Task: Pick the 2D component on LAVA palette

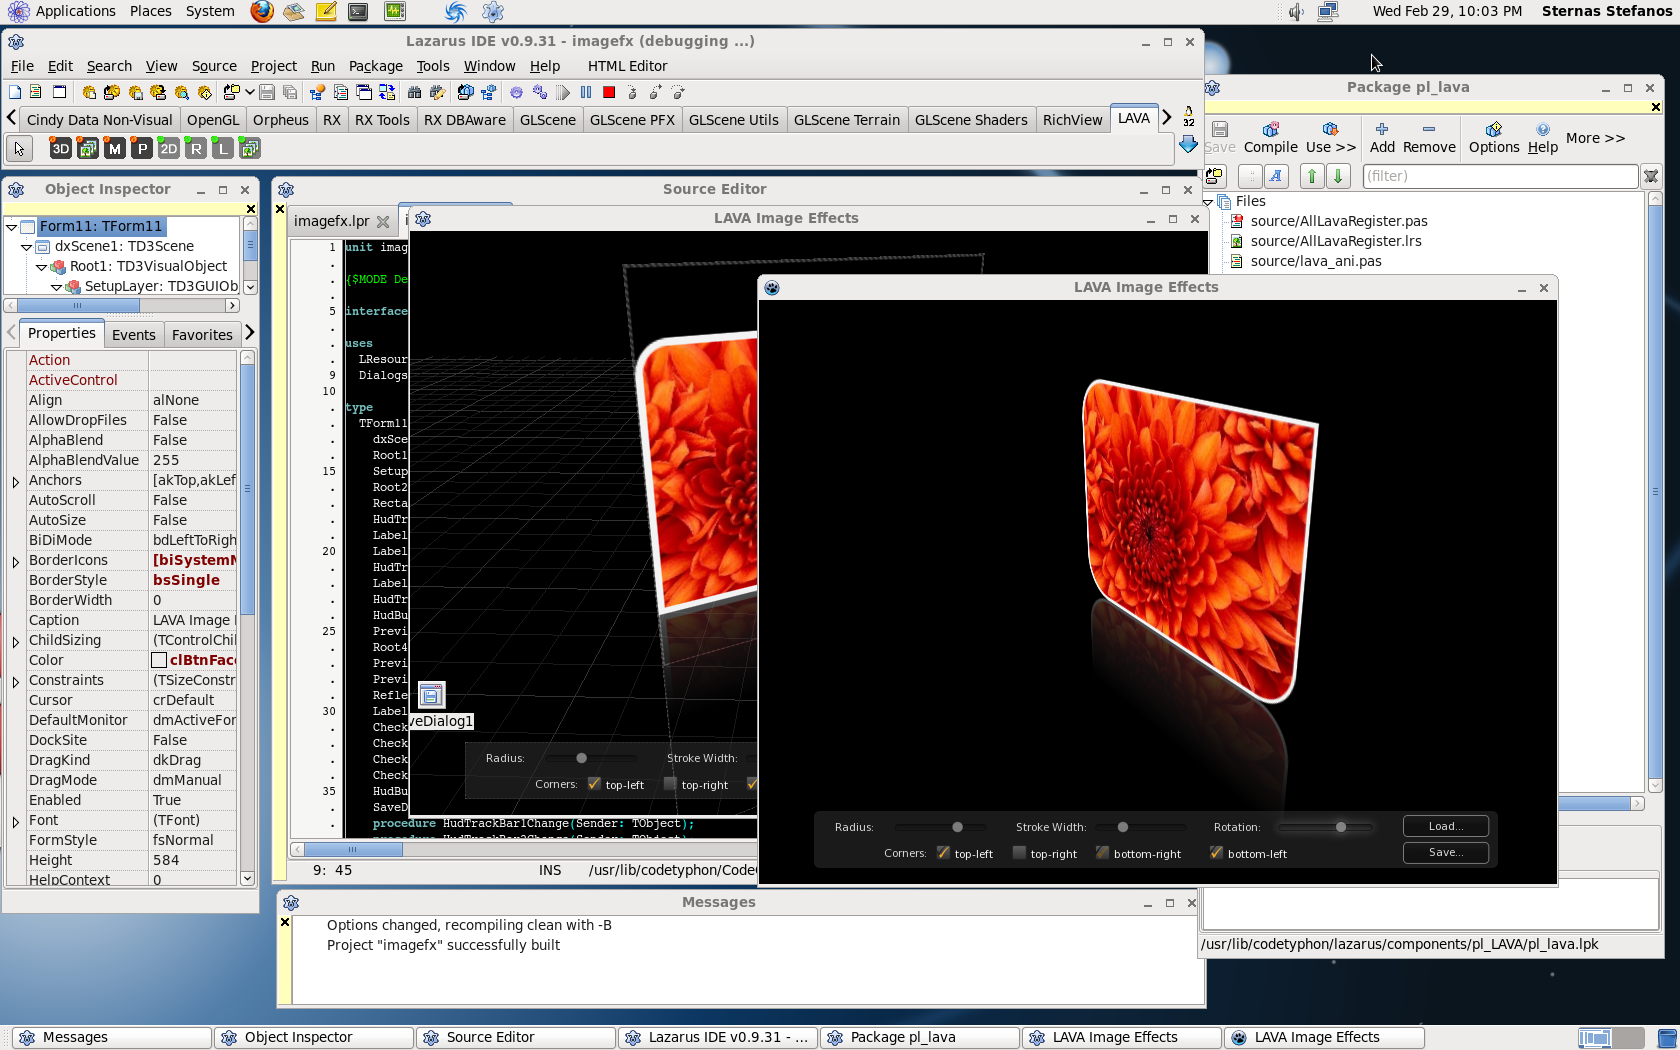Action: tap(169, 149)
